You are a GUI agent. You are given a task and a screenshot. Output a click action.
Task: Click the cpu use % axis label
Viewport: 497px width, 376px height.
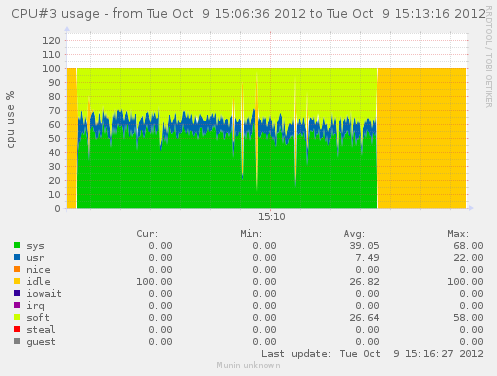10,119
